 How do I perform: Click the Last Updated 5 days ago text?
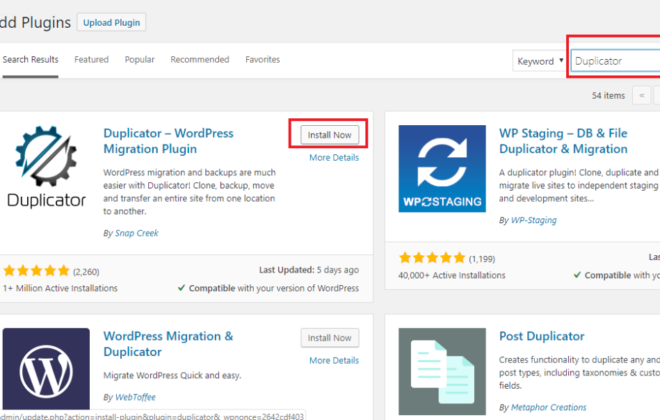tap(309, 270)
